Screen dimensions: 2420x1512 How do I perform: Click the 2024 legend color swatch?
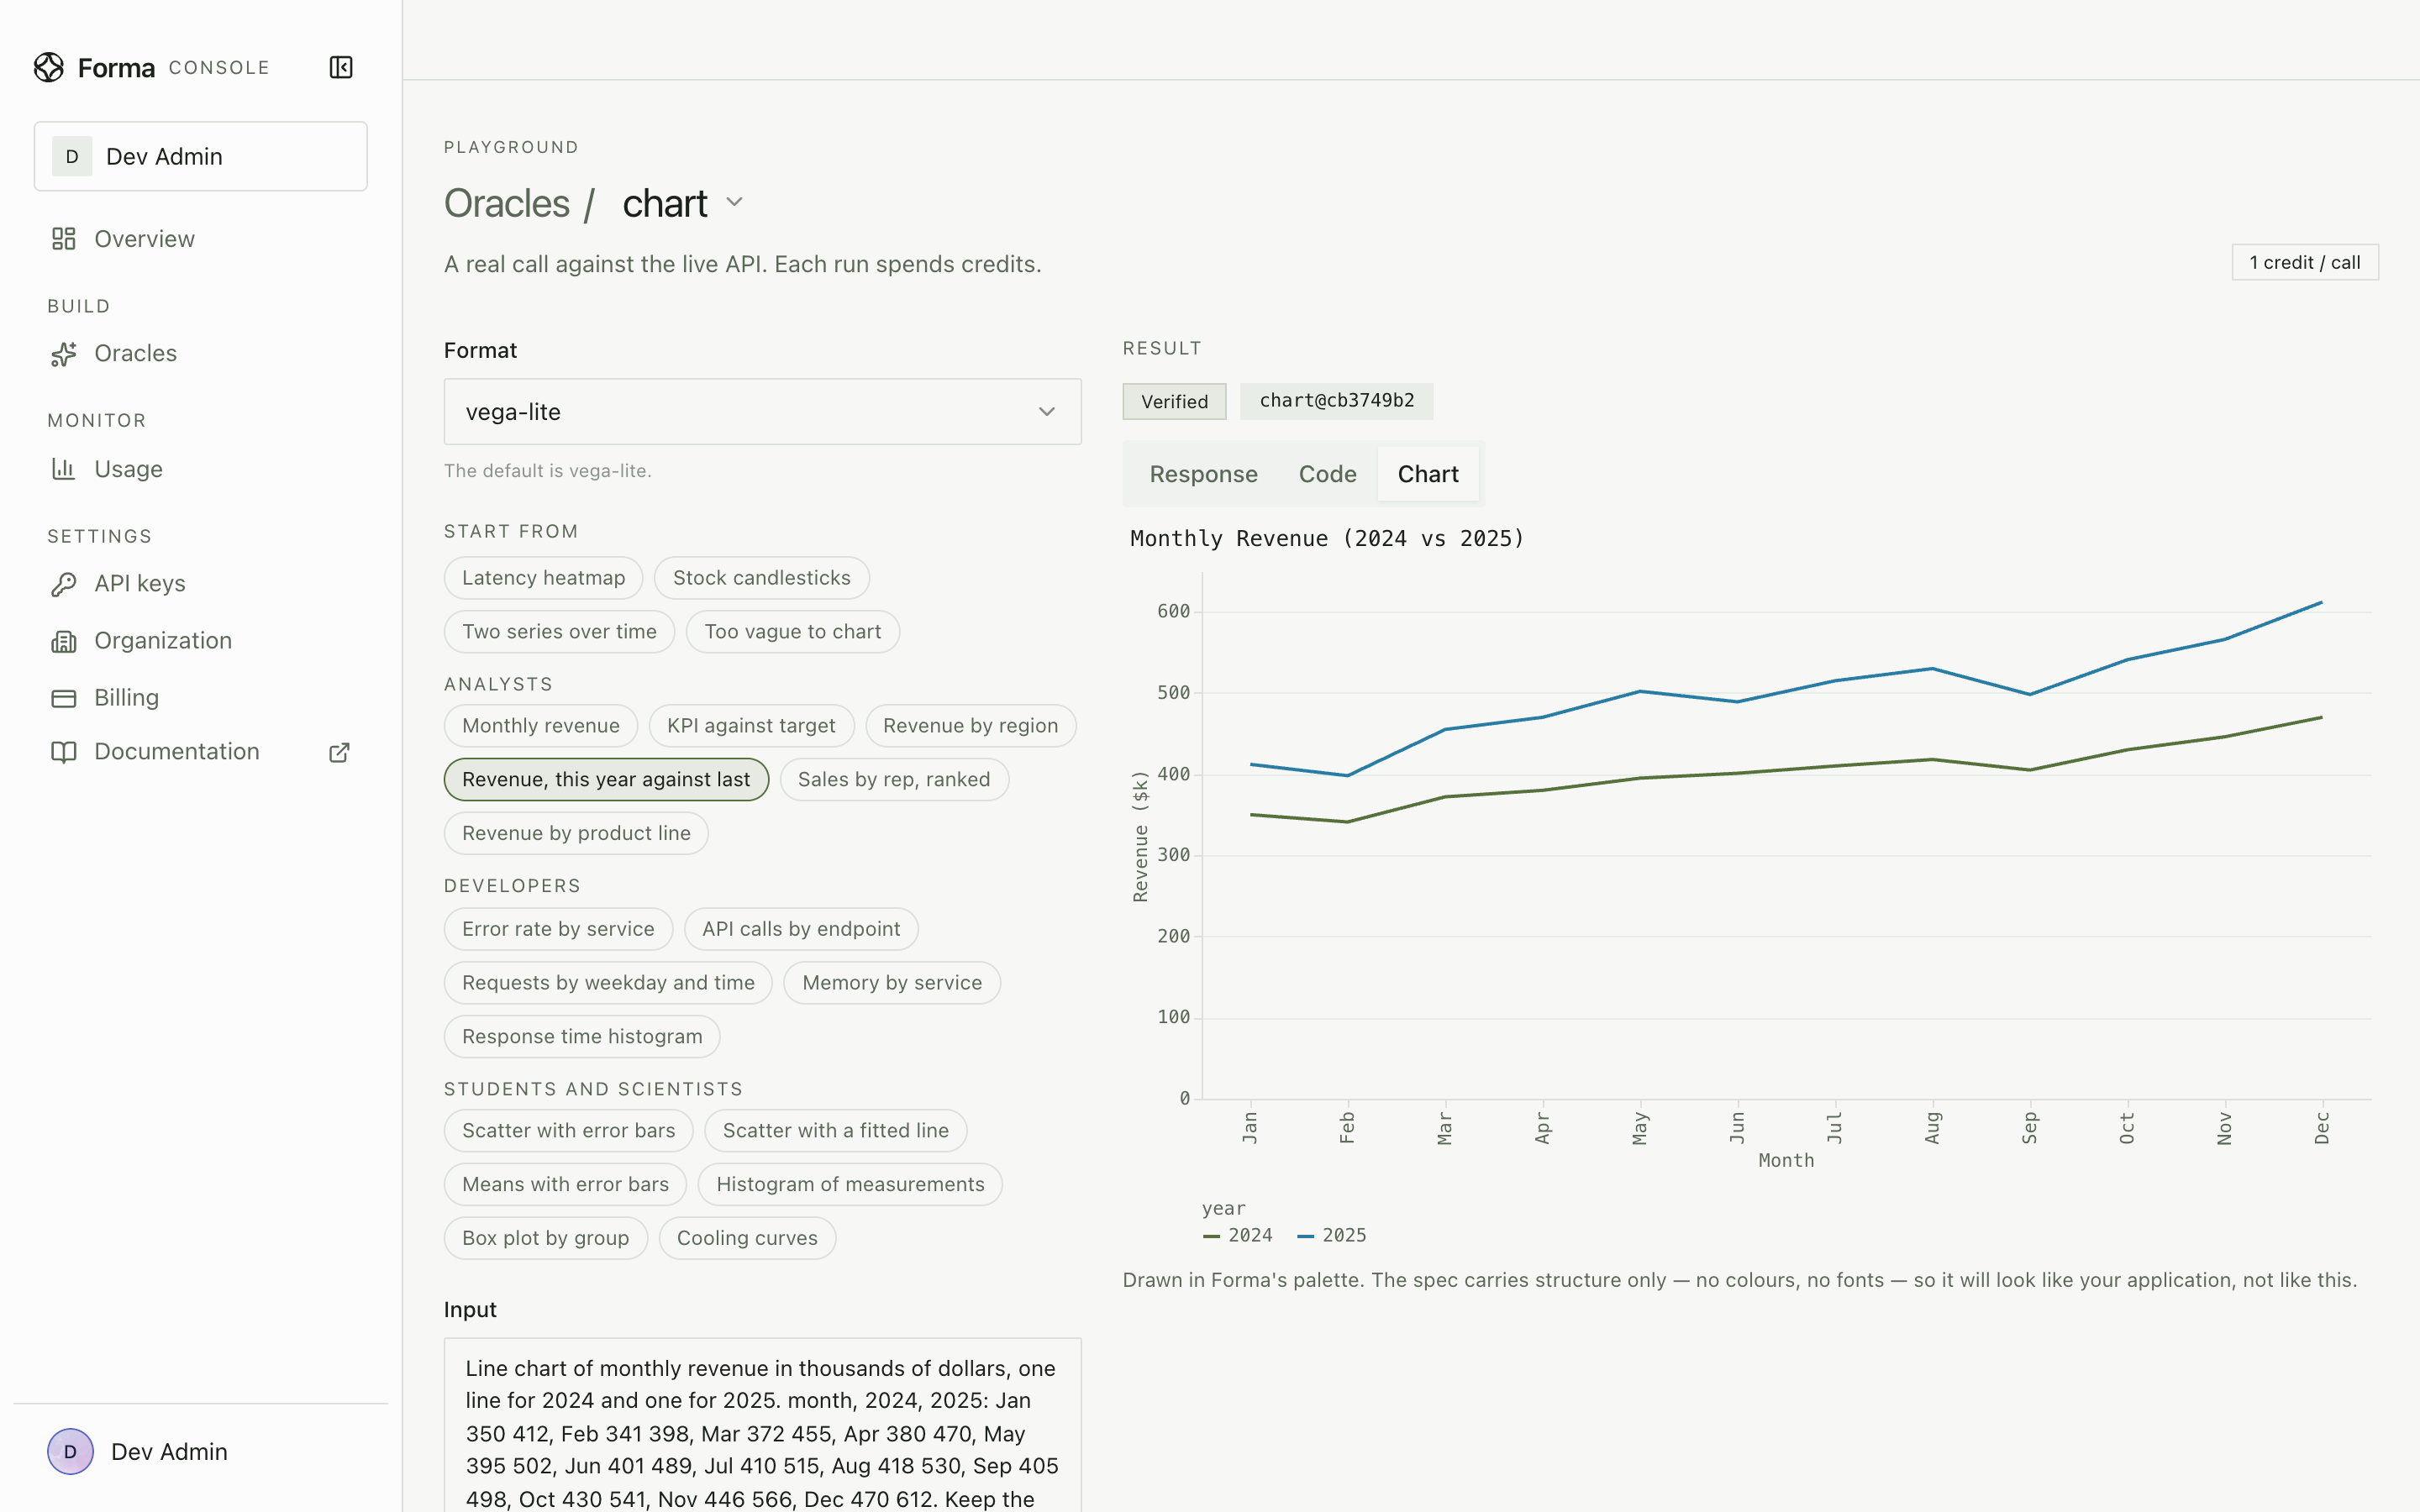coord(1211,1237)
